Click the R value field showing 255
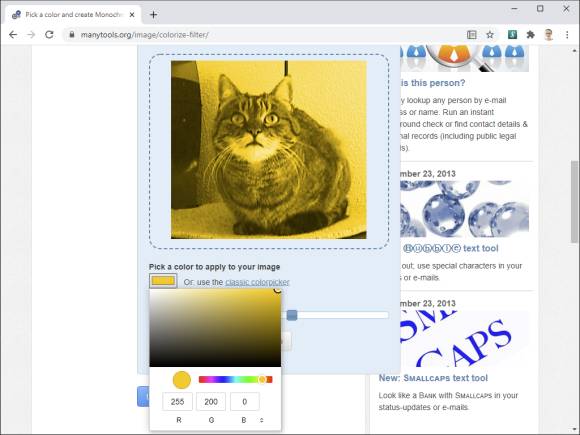Viewport: 580px width, 435px height. click(178, 402)
